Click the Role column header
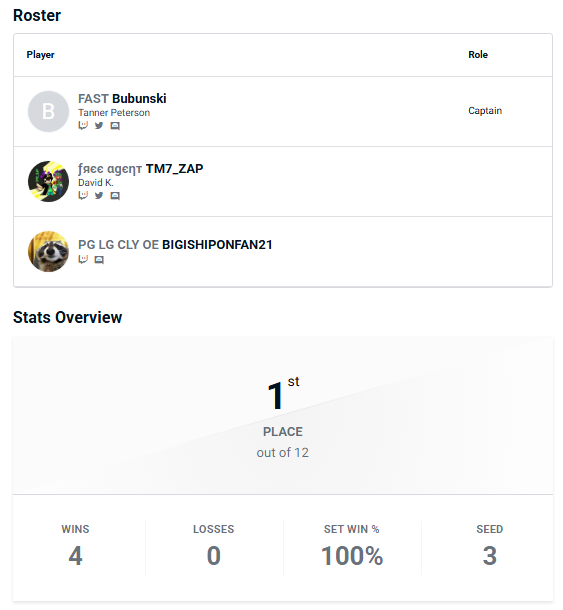This screenshot has width=563, height=610. pyautogui.click(x=478, y=55)
